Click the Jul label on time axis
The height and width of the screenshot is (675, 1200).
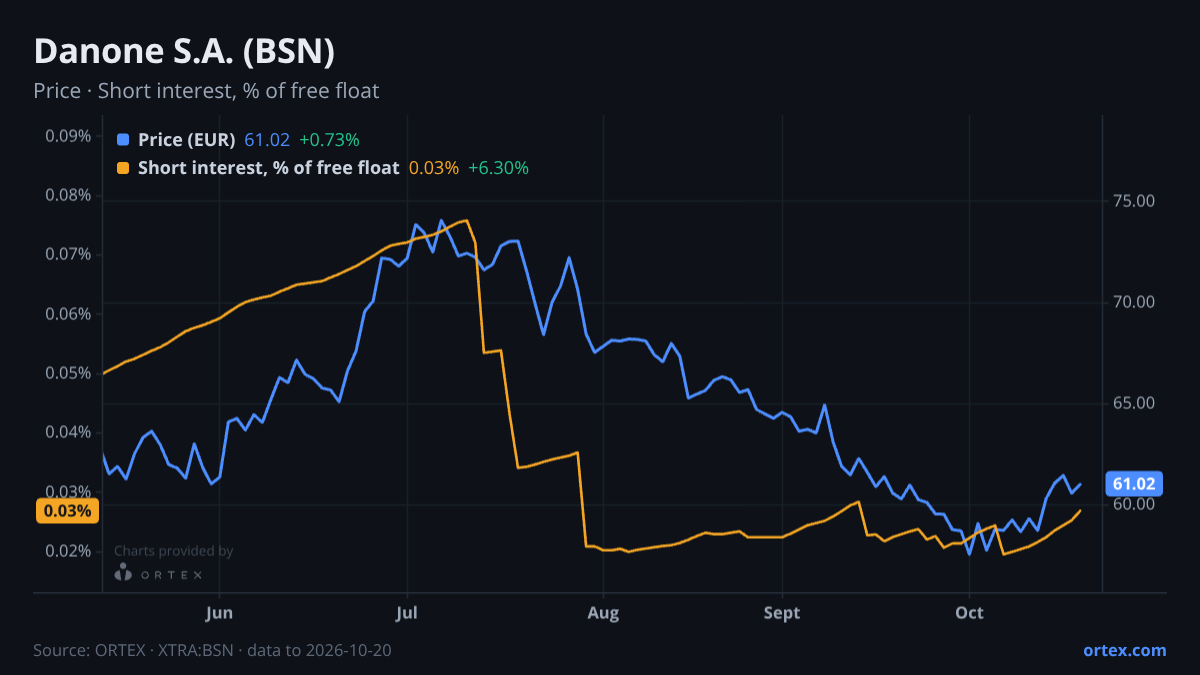click(406, 613)
